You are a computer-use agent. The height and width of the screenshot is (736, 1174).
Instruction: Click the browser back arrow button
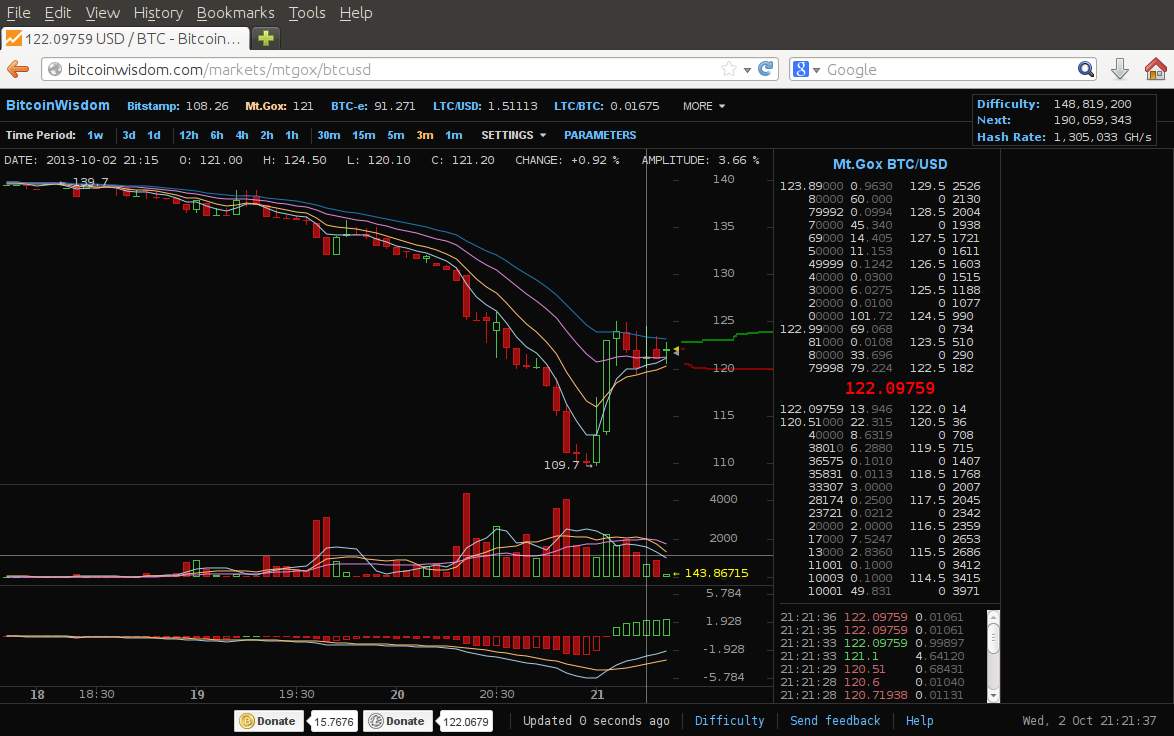click(18, 70)
